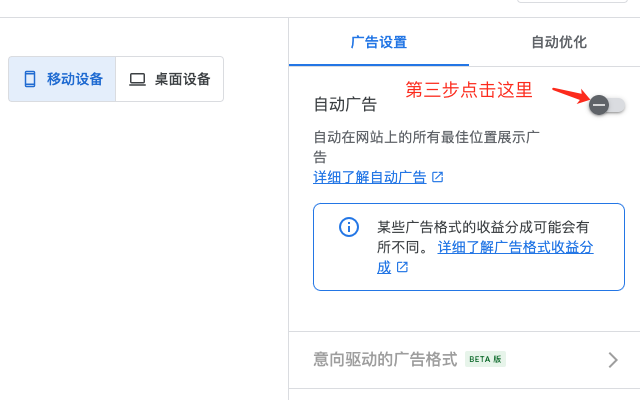Select the 移动设备 device option label

point(75,79)
